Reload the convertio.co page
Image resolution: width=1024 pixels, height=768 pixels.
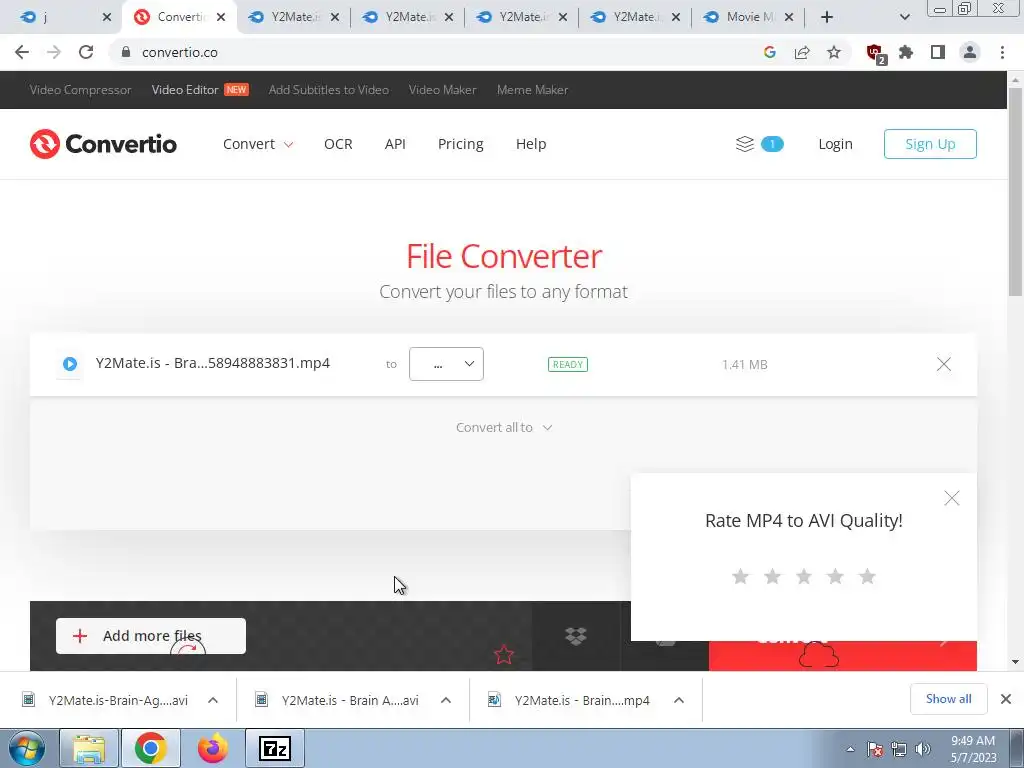click(86, 52)
